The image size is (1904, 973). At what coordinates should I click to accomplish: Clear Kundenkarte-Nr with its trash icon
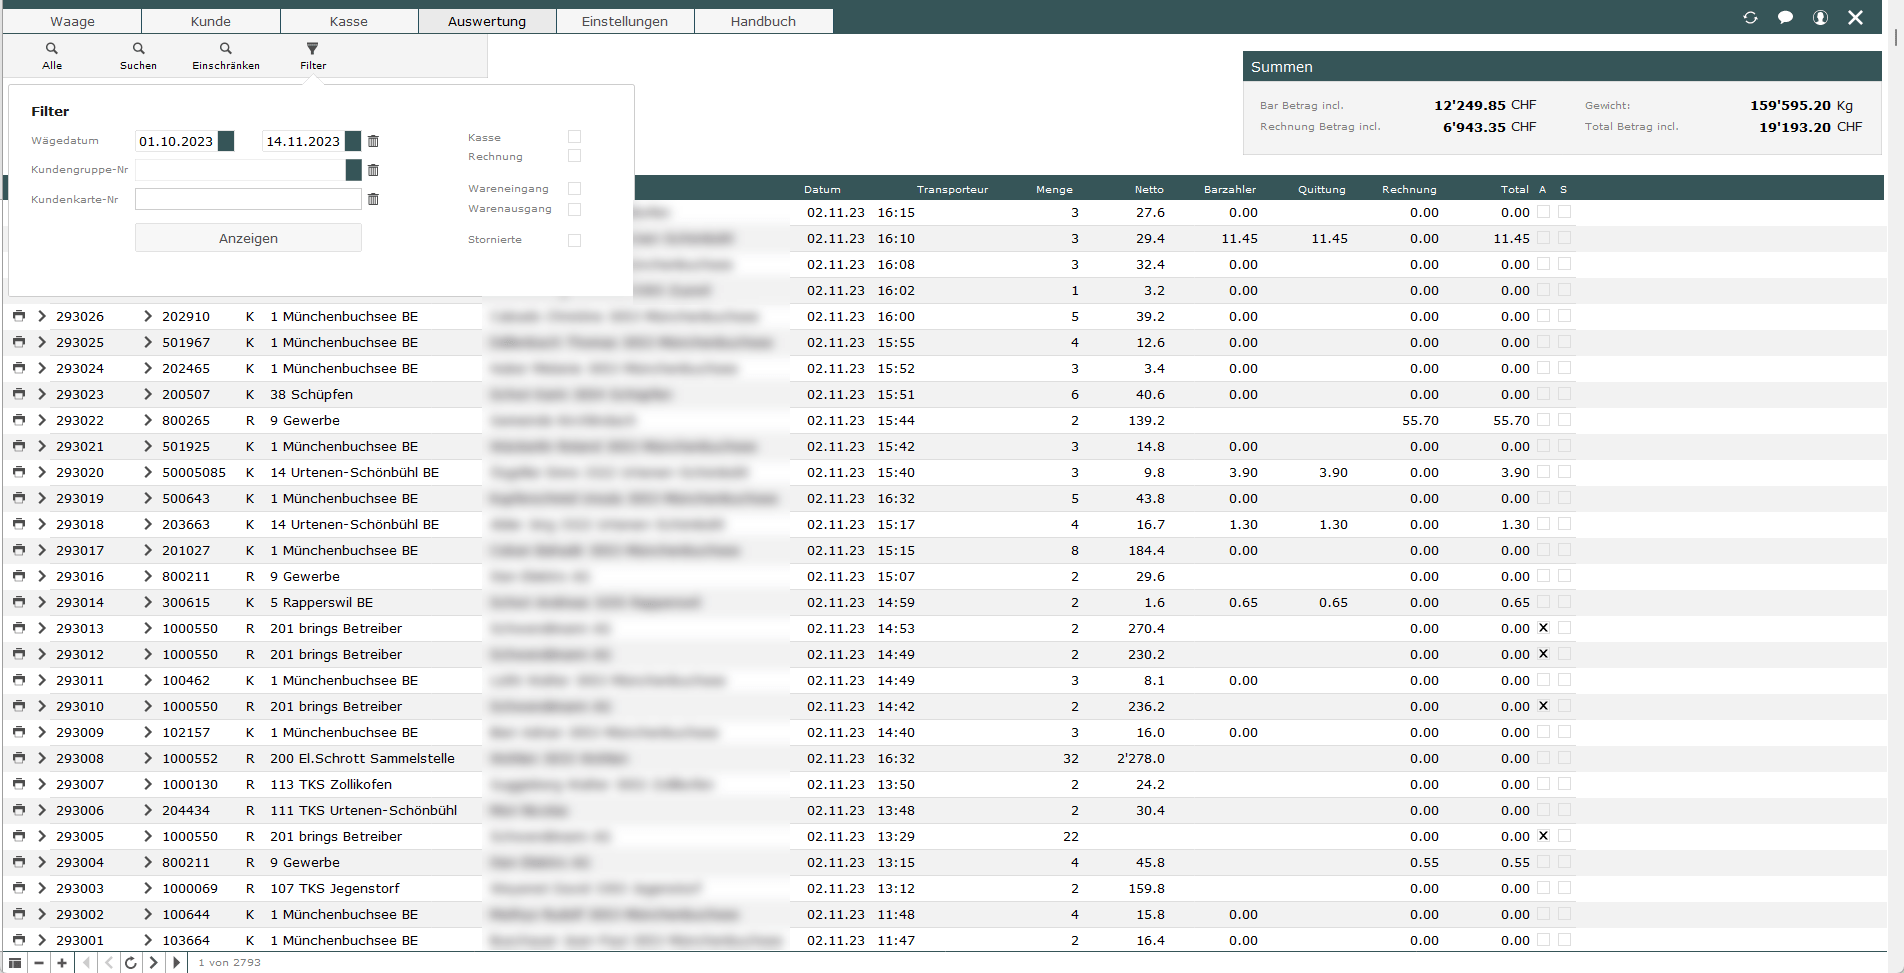[373, 200]
